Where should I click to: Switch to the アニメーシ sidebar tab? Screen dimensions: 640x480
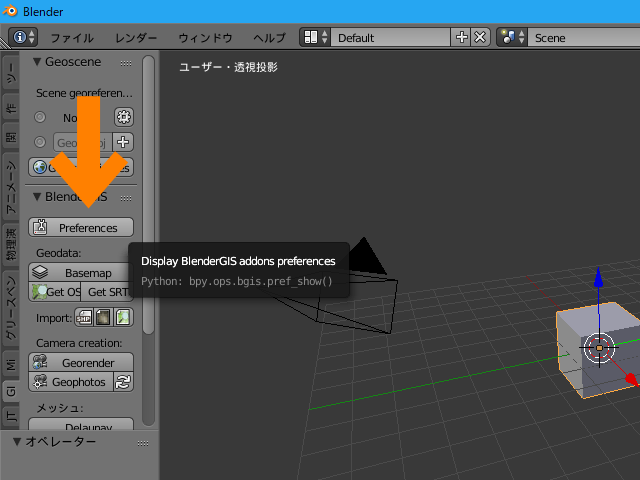[x=11, y=186]
